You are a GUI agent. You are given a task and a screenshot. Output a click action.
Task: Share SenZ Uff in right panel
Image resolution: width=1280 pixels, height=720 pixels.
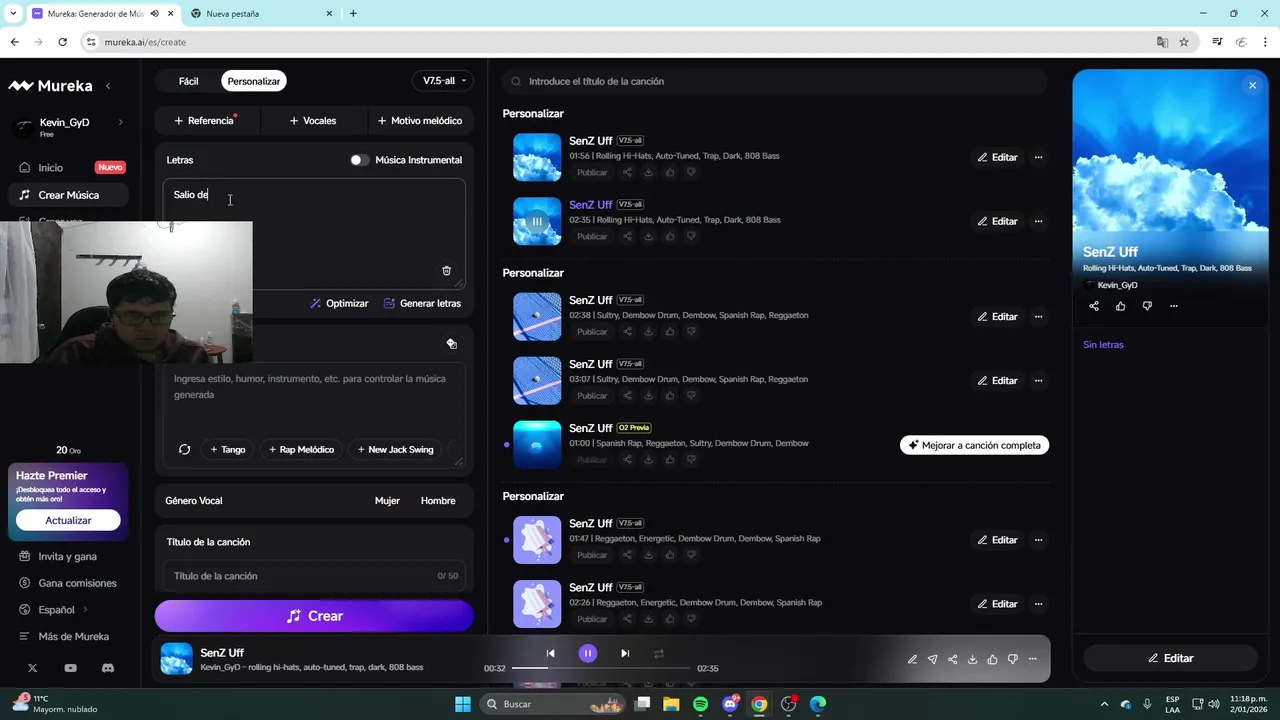(1094, 306)
